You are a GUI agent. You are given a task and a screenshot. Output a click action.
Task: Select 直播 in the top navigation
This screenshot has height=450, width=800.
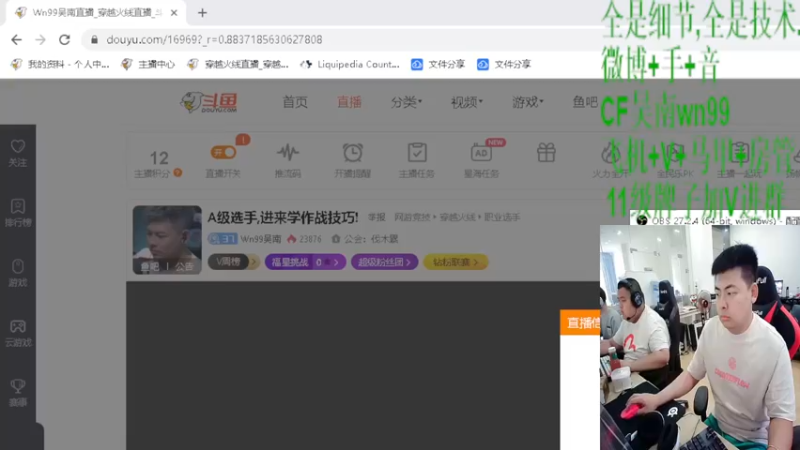349,102
